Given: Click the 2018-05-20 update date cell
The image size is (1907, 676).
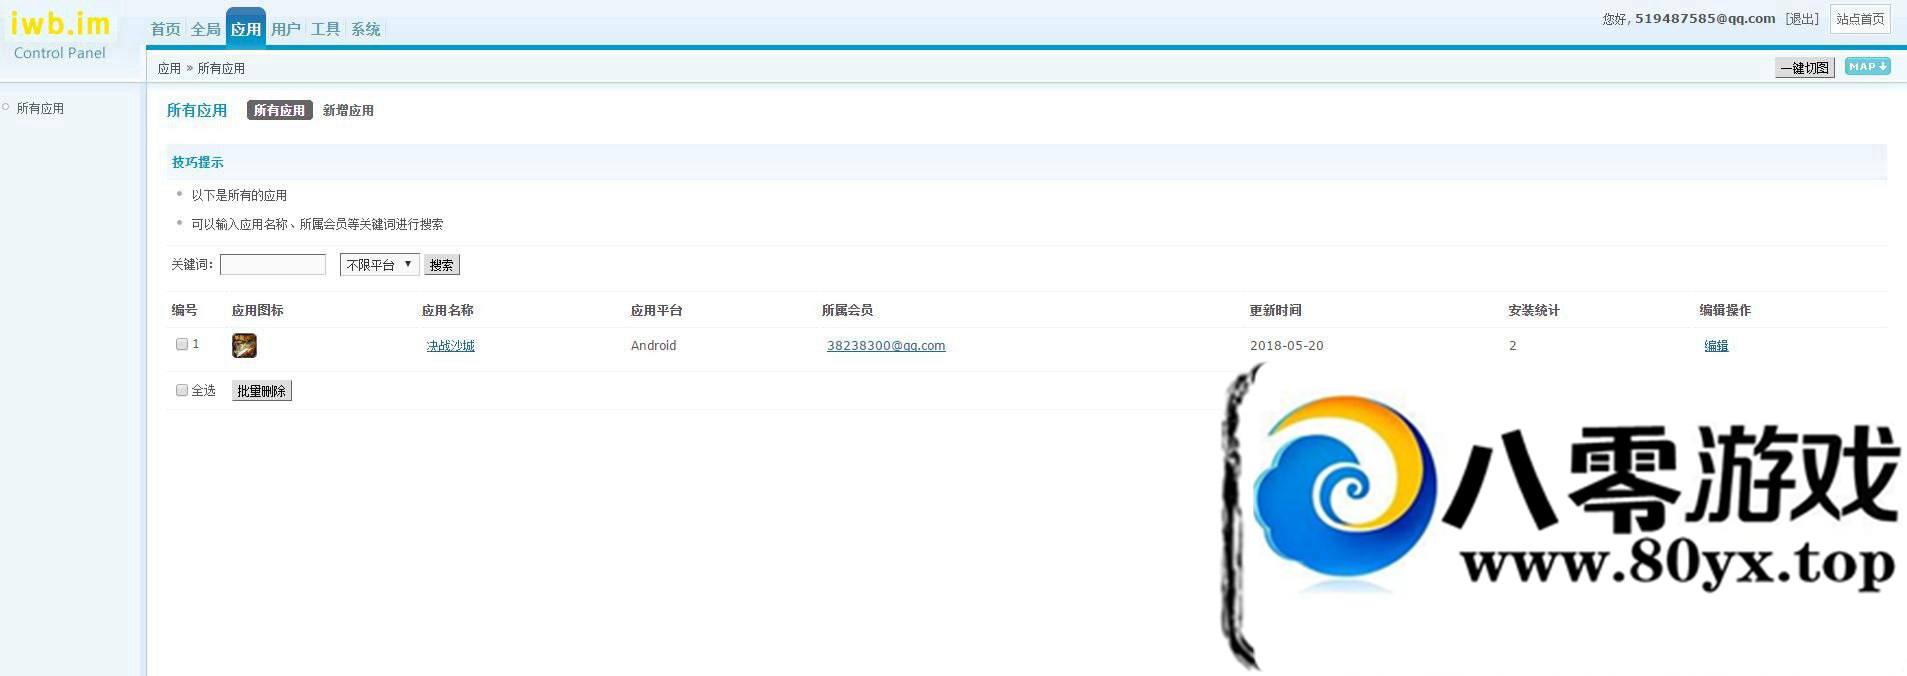Looking at the screenshot, I should [x=1286, y=345].
